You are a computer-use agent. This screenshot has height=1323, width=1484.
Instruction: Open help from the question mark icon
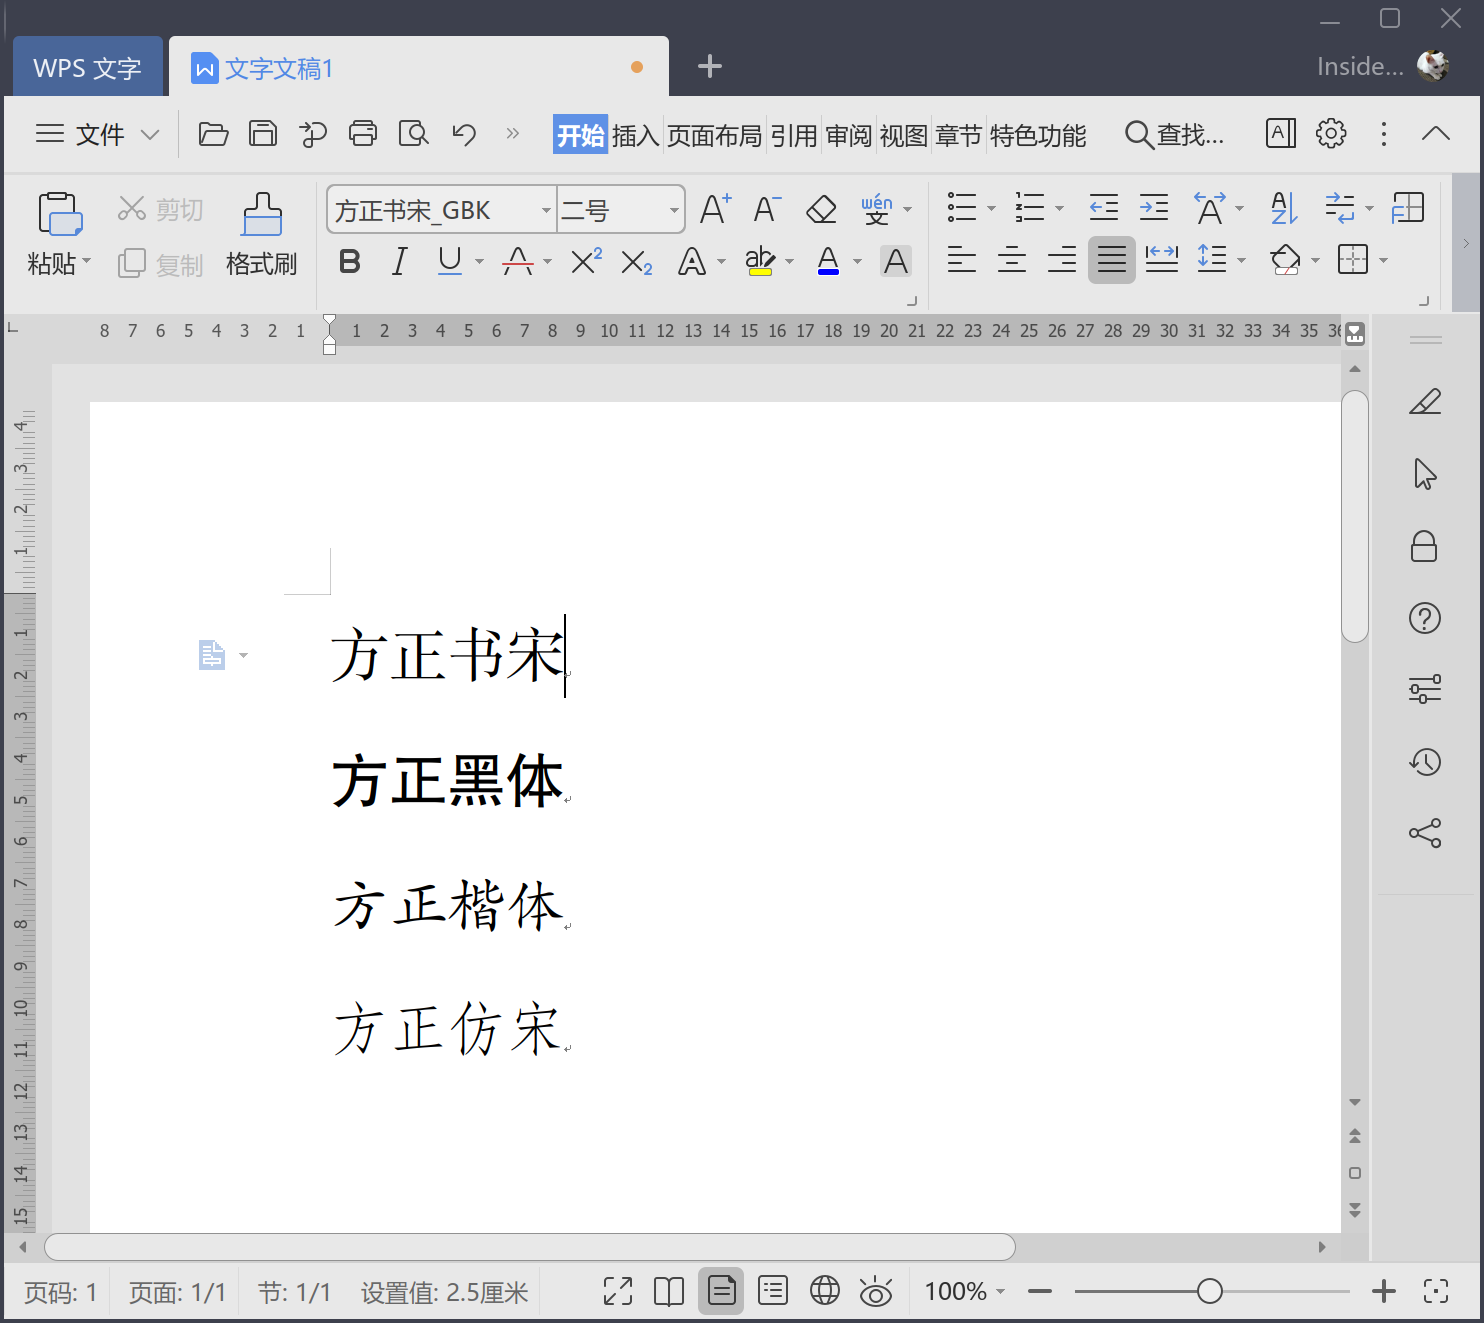click(x=1425, y=618)
